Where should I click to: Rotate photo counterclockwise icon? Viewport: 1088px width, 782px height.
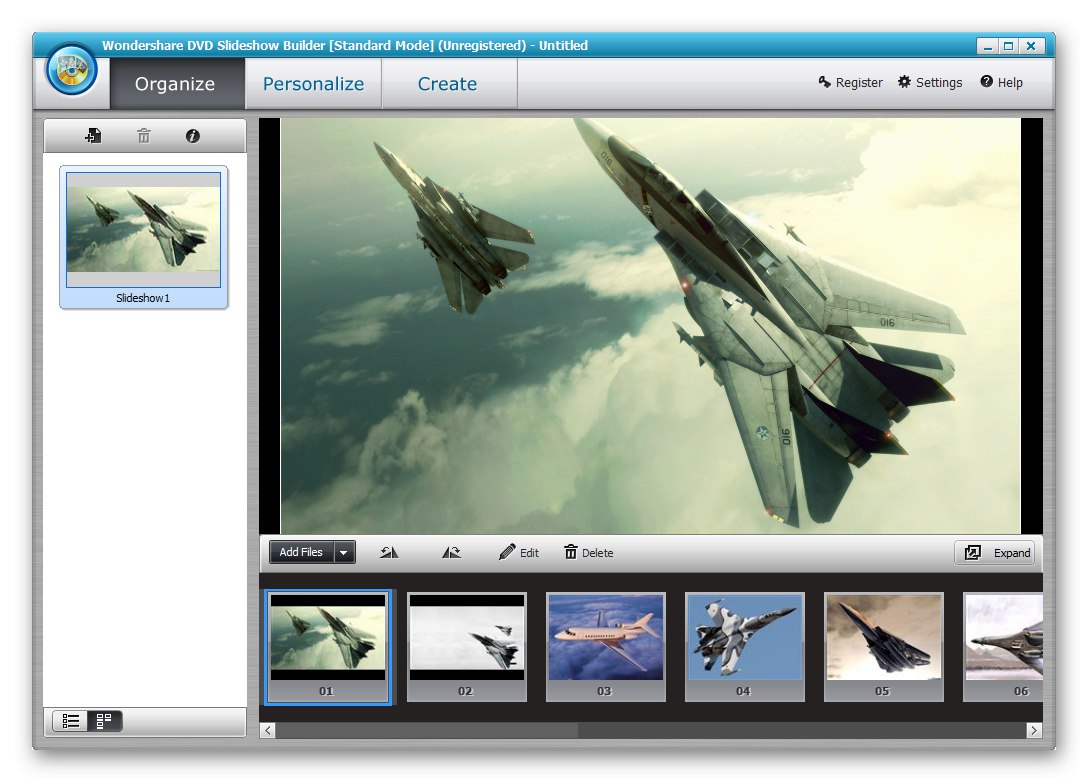(x=389, y=552)
